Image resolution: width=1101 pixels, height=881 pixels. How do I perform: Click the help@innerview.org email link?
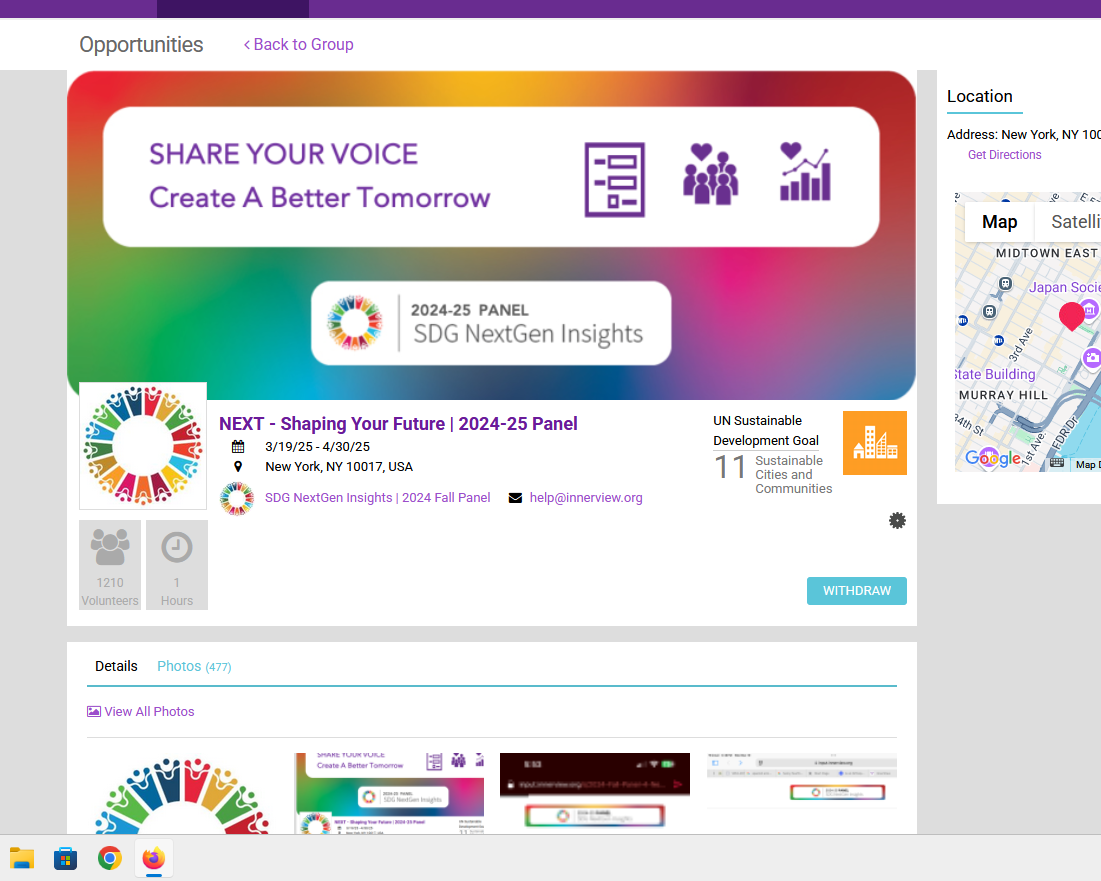(586, 498)
